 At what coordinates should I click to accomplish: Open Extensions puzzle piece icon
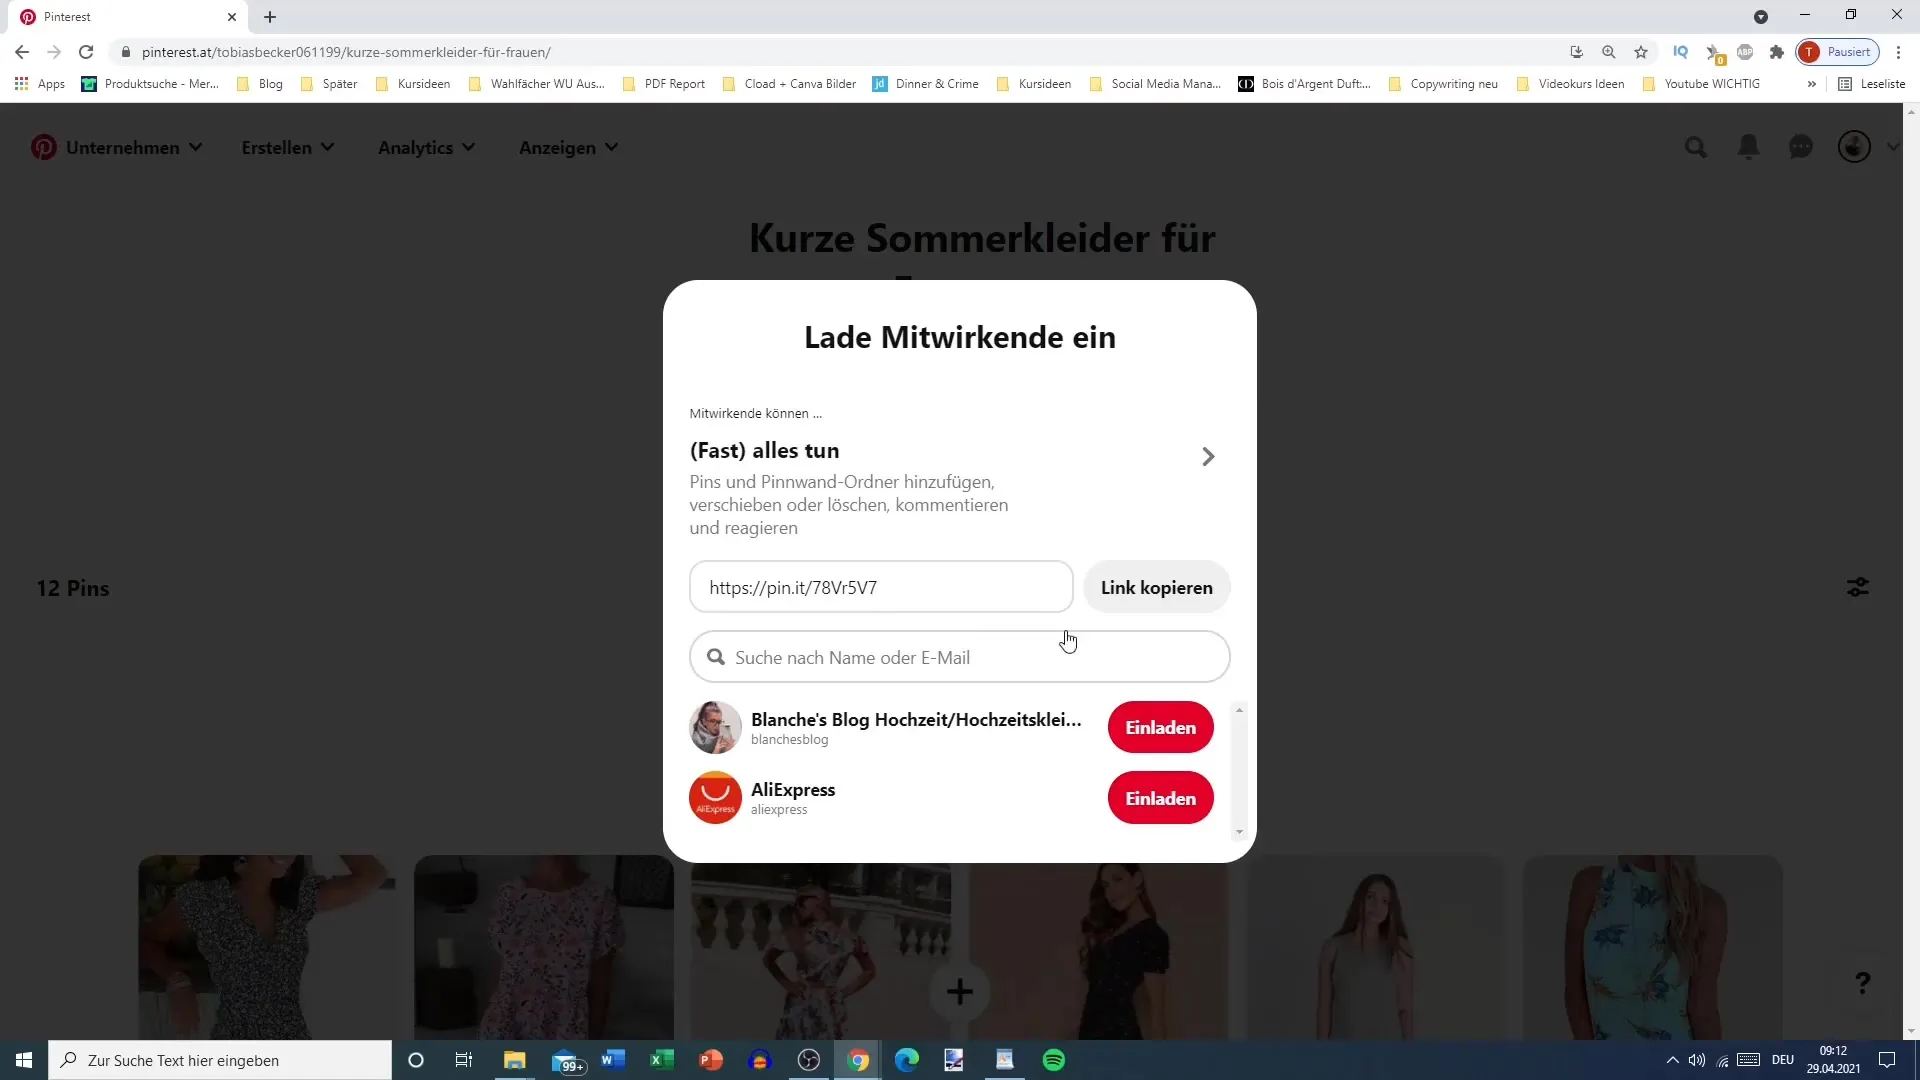pyautogui.click(x=1777, y=52)
